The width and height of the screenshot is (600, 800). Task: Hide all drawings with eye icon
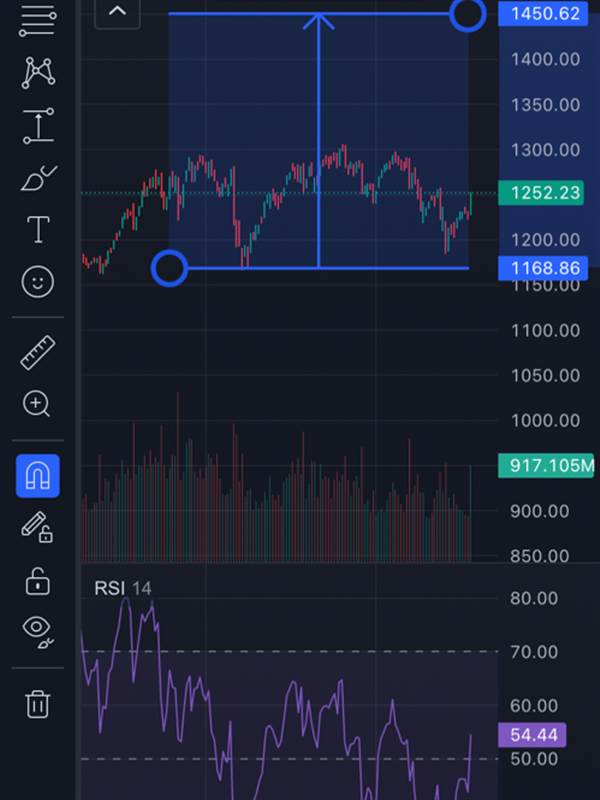(x=38, y=633)
